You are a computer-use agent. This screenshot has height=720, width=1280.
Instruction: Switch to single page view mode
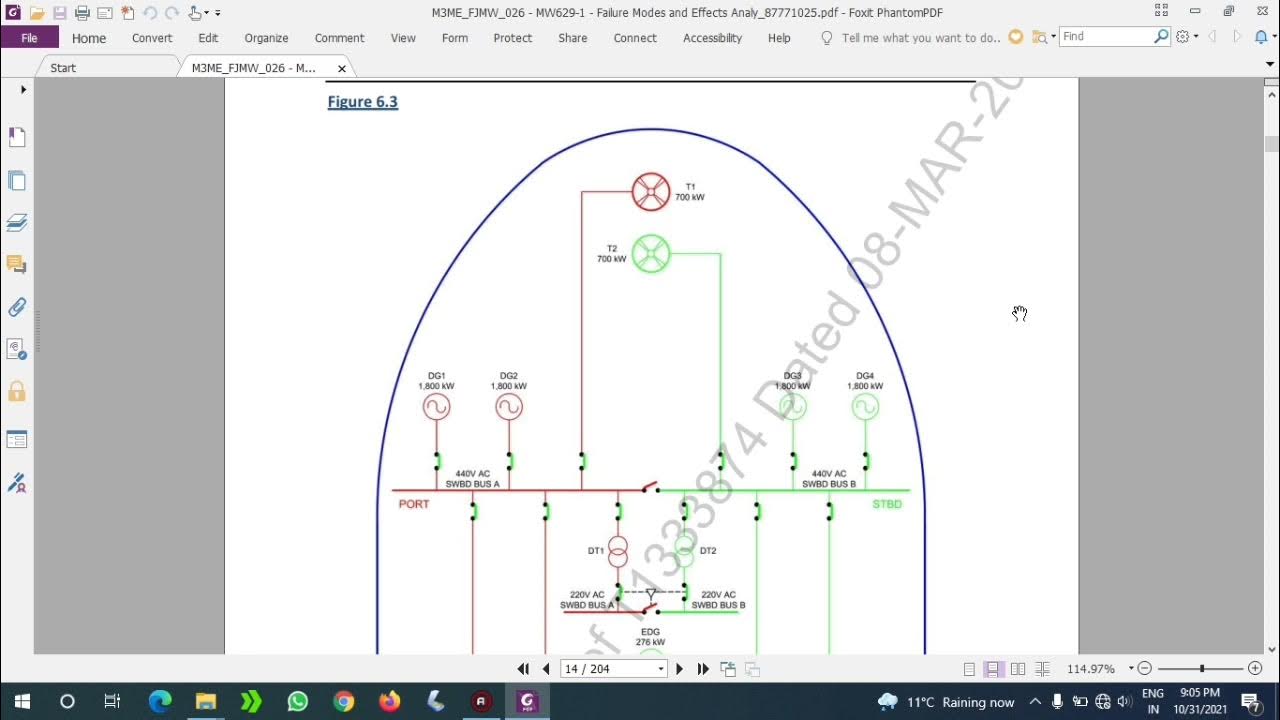pyautogui.click(x=969, y=669)
